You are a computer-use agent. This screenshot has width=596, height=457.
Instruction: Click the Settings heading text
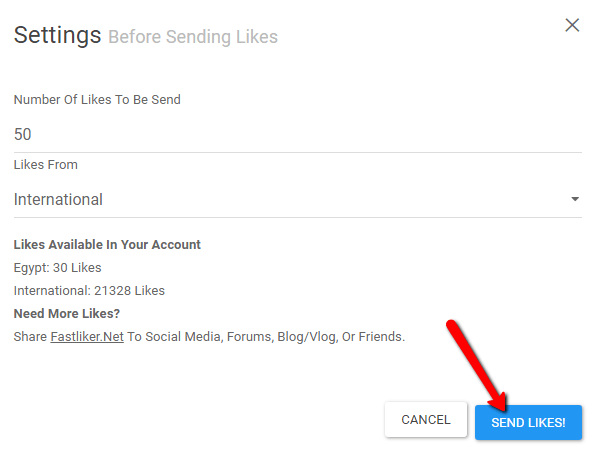click(57, 35)
